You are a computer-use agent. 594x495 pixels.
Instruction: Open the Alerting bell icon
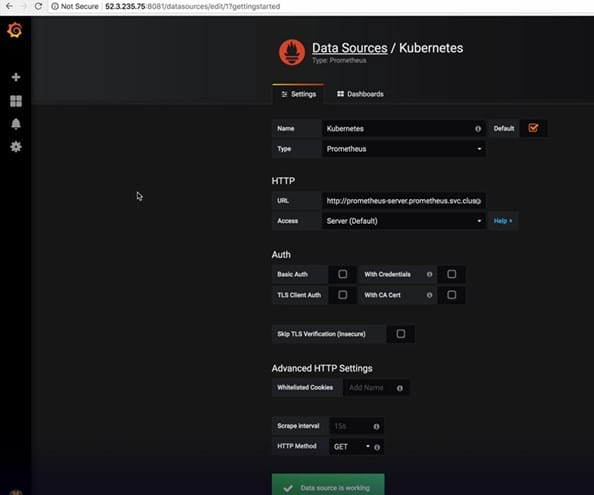pos(16,124)
